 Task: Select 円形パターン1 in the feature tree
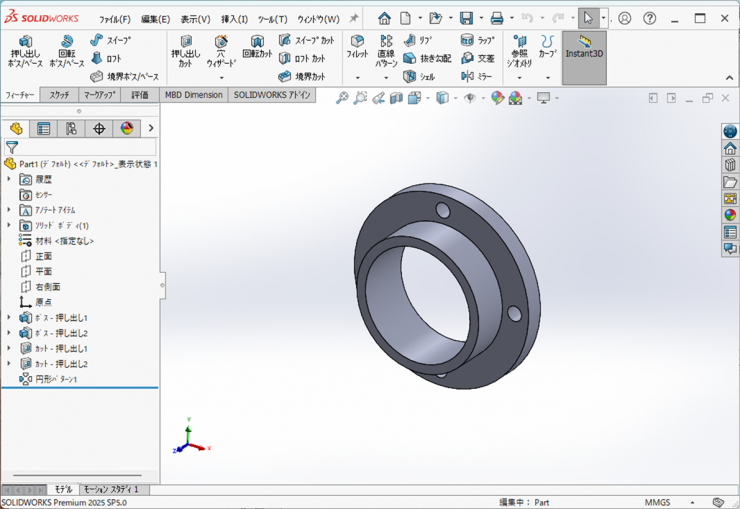pyautogui.click(x=56, y=380)
